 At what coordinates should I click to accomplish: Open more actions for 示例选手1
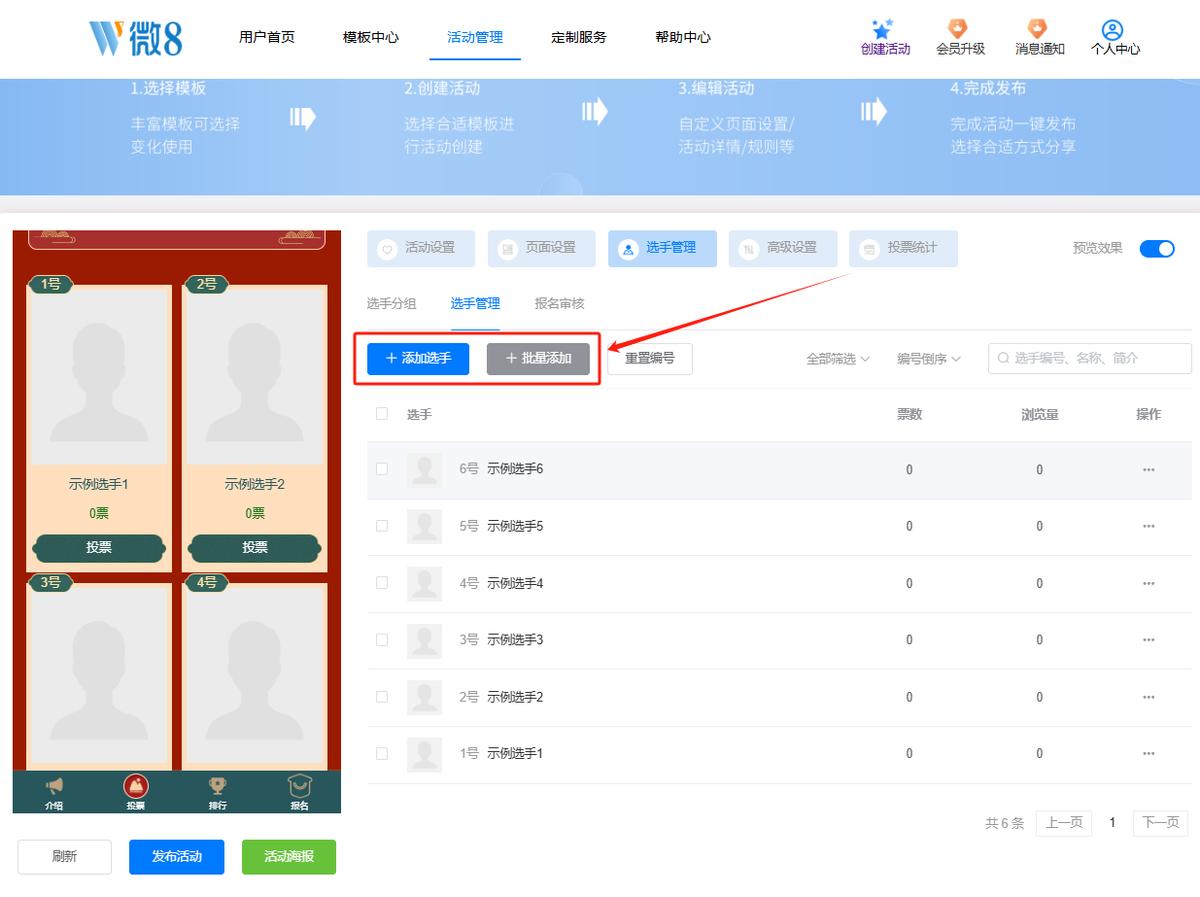[1148, 754]
